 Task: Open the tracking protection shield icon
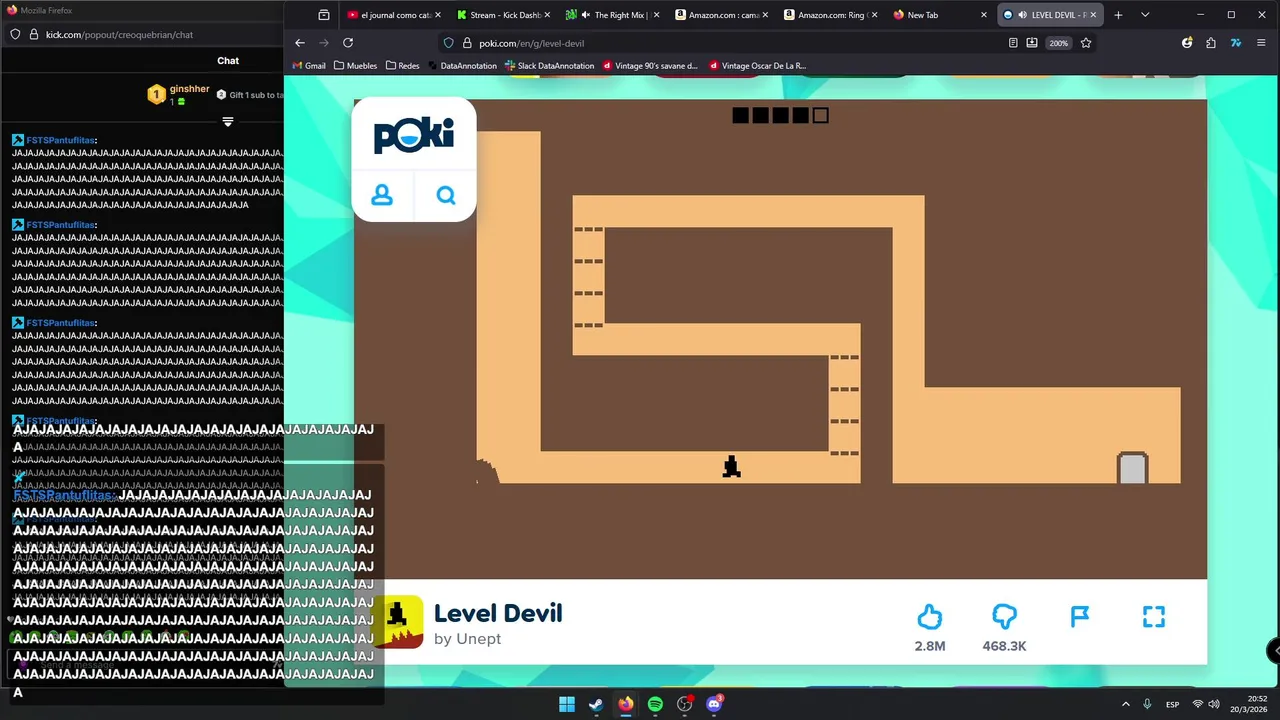pyautogui.click(x=449, y=43)
